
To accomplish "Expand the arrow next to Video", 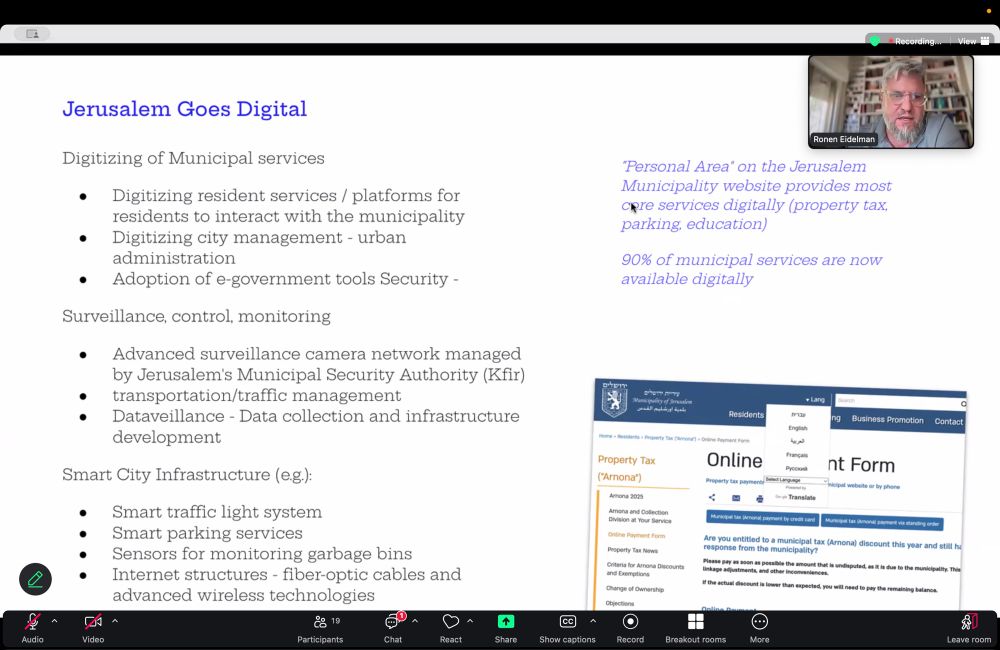I will click(x=115, y=621).
